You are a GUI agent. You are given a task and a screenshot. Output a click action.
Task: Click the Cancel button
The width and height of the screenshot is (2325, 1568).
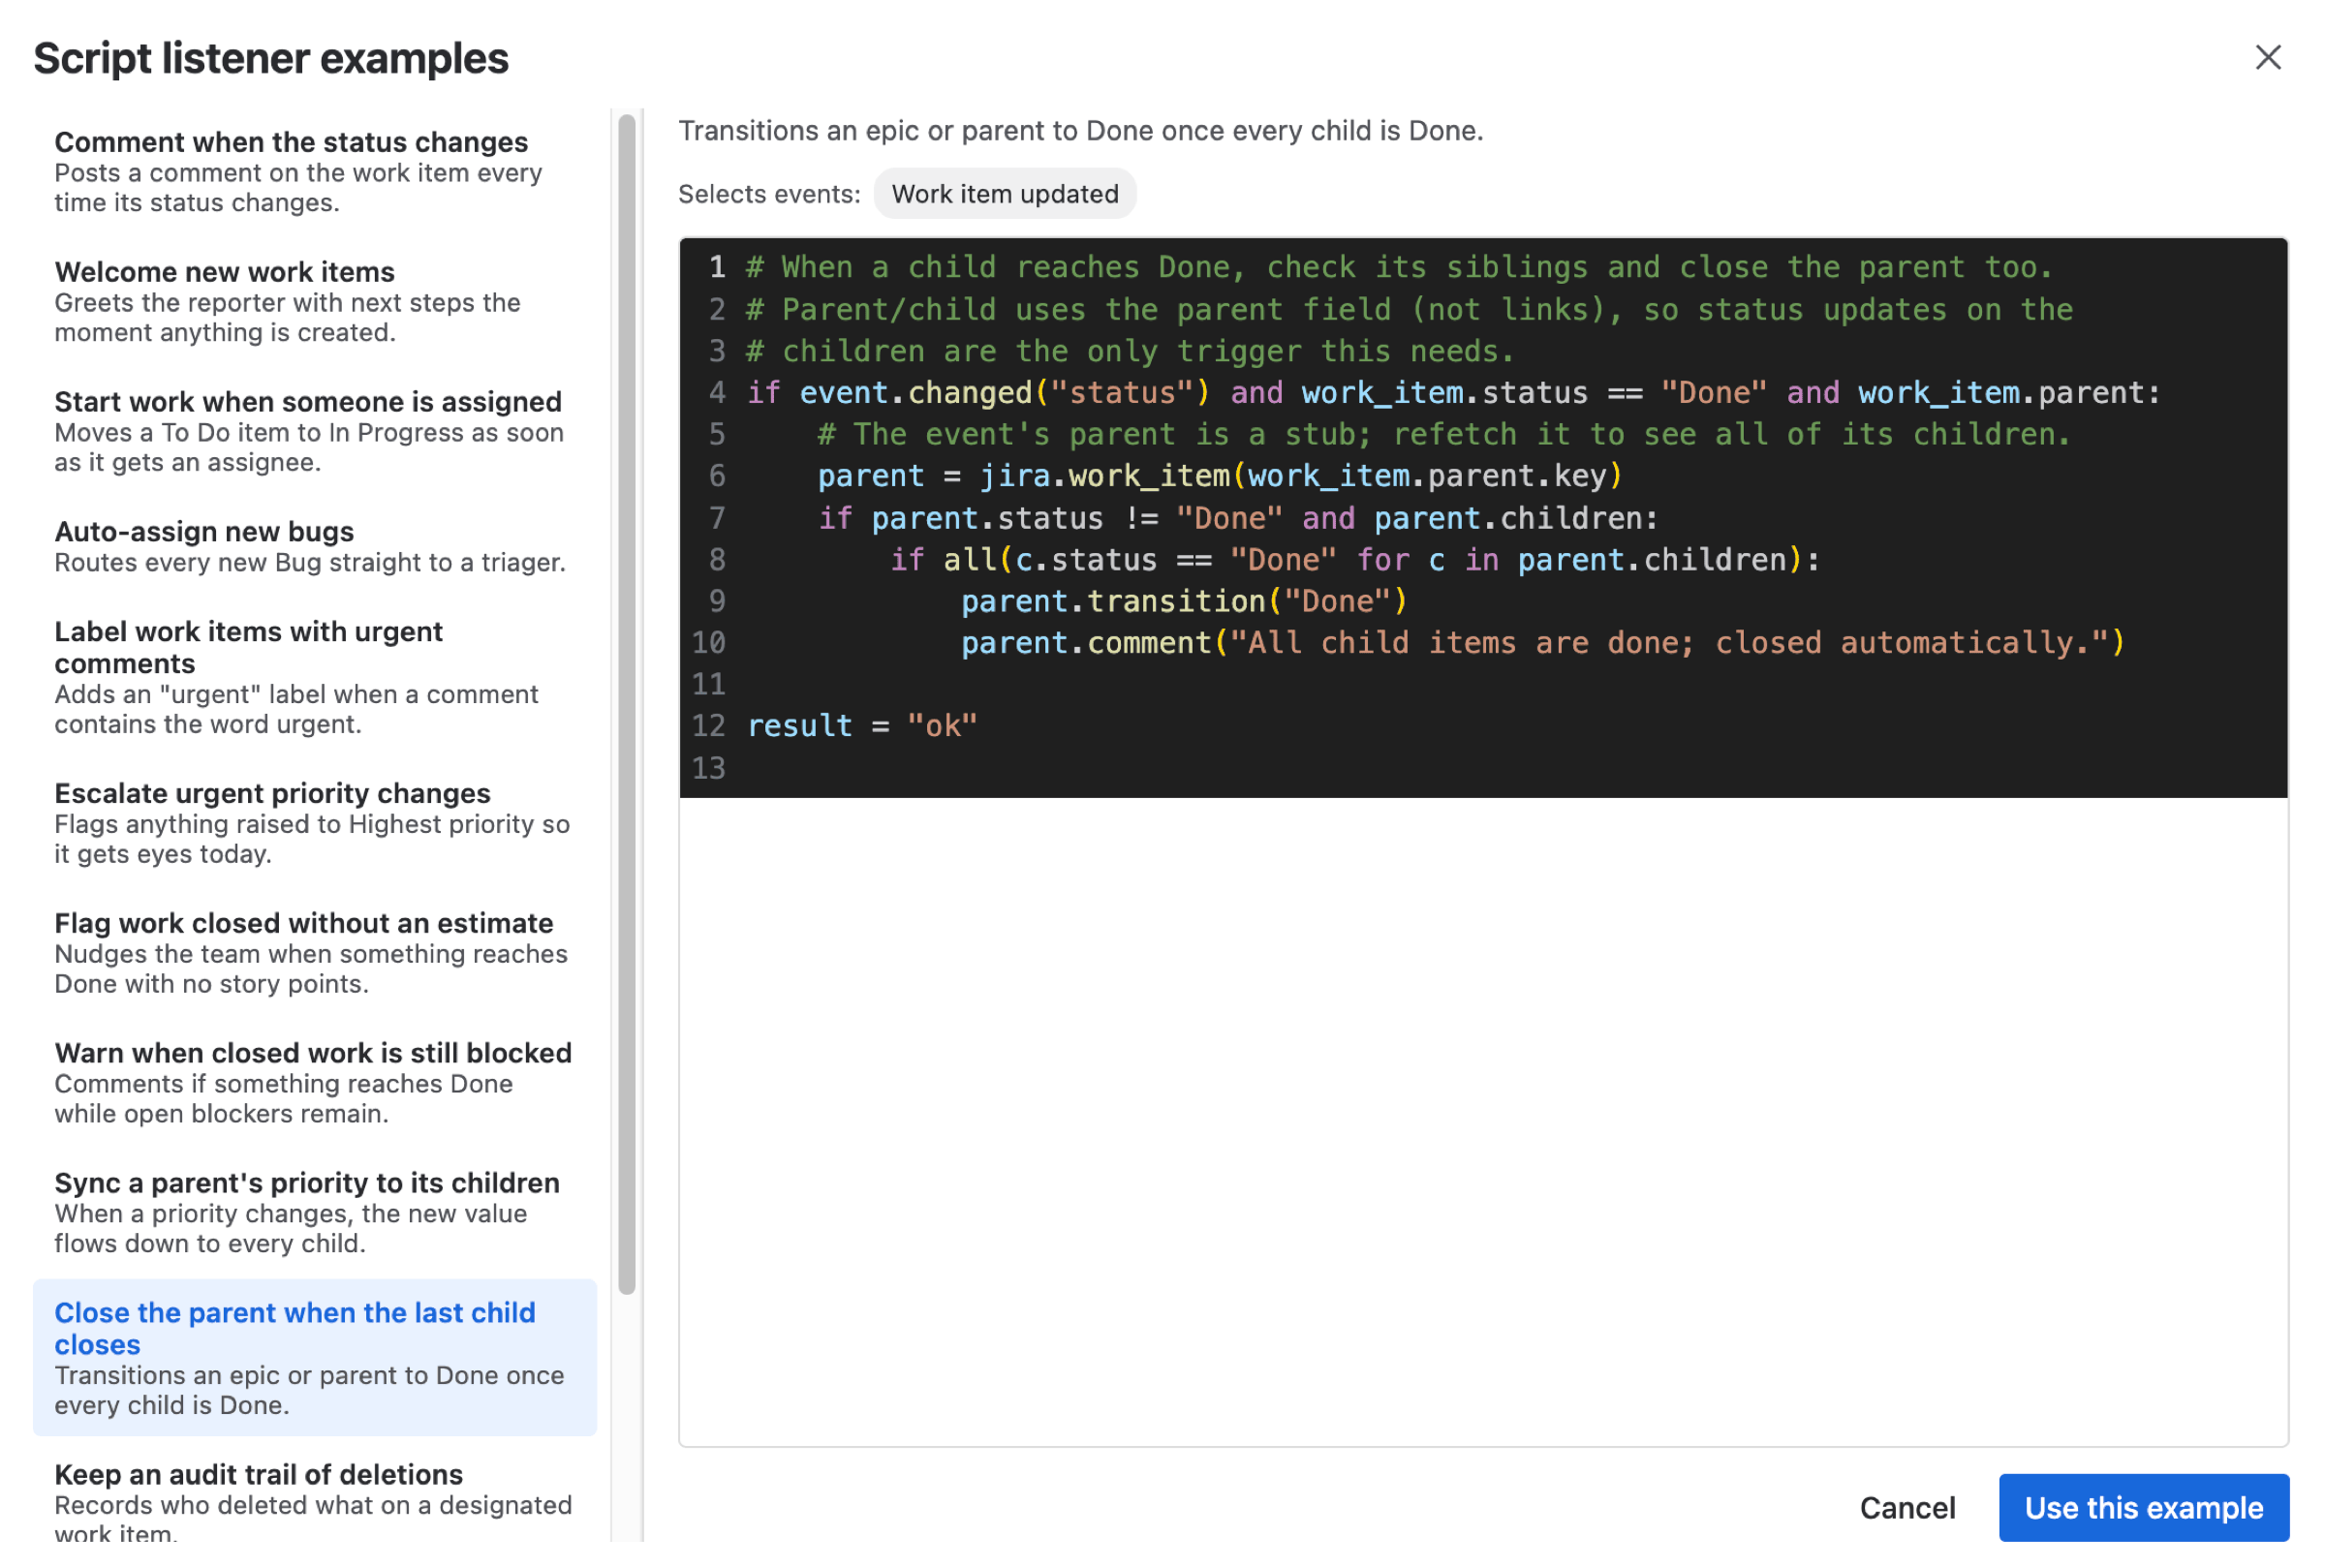[x=1907, y=1507]
